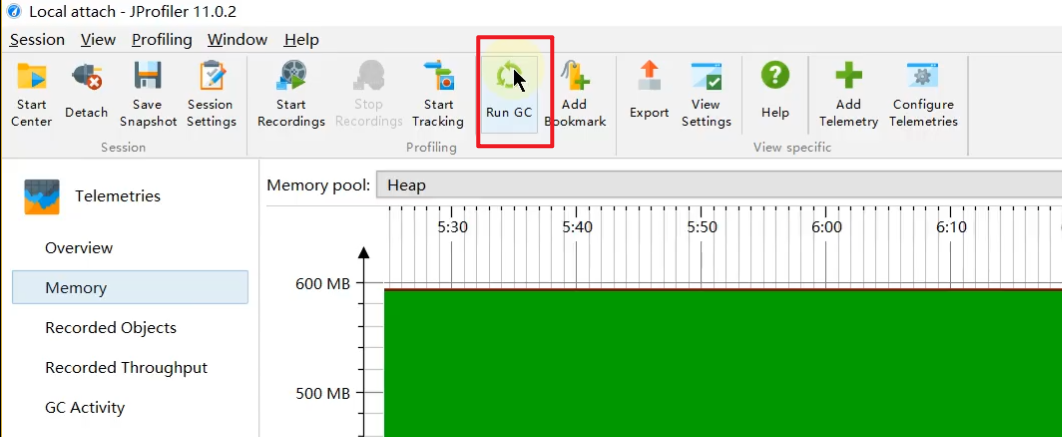Click the 5:30 time axis label
This screenshot has height=437, width=1062.
click(452, 227)
